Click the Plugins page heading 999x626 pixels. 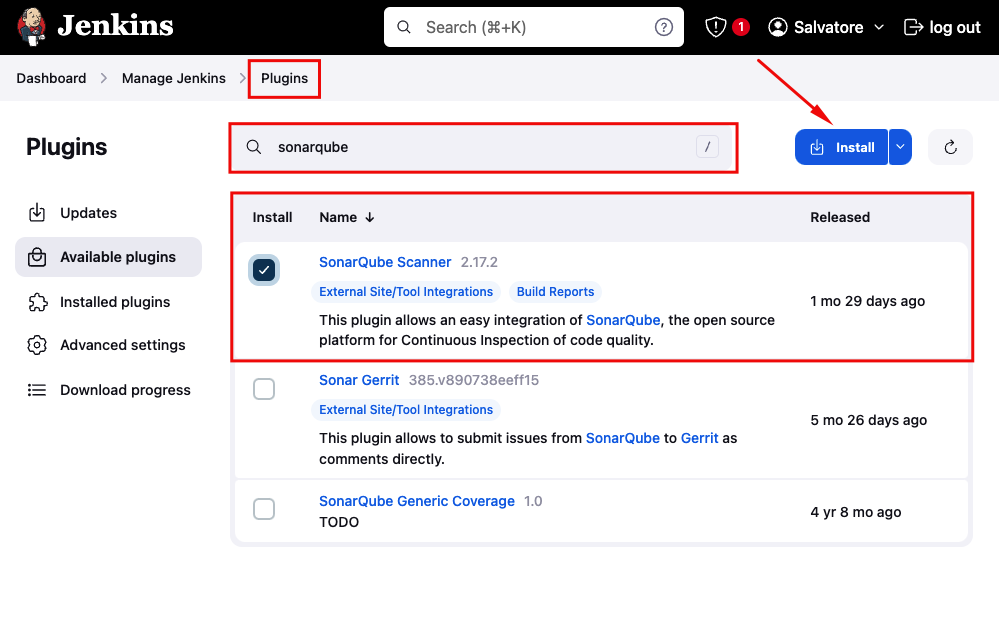pos(66,147)
